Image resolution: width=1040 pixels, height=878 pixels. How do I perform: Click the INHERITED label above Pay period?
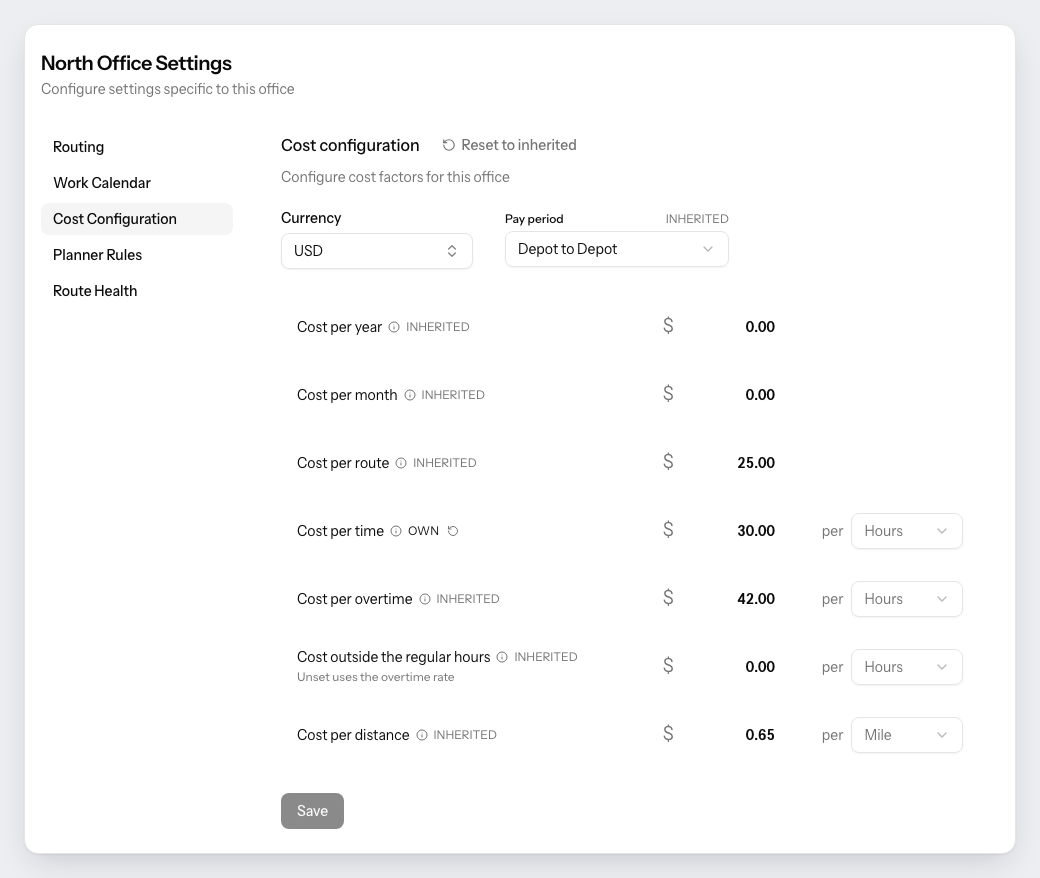tap(697, 219)
